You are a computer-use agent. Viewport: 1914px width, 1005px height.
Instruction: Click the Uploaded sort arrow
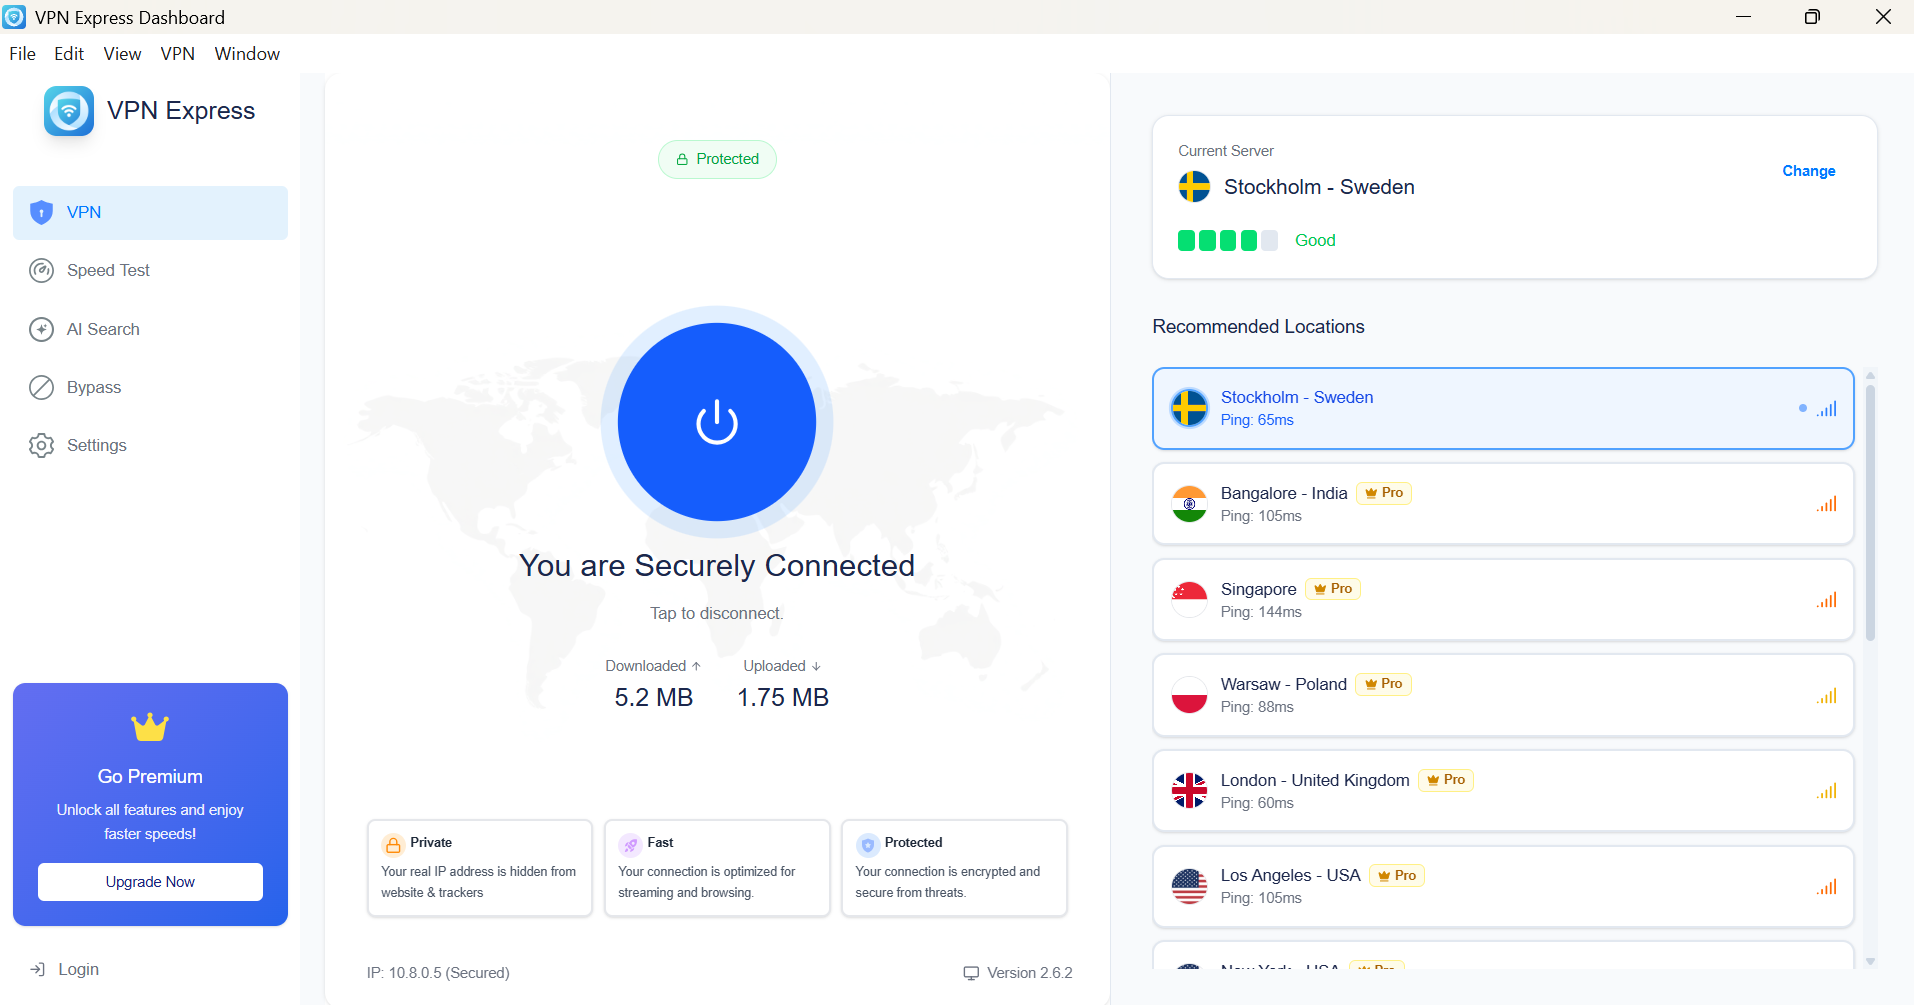tap(815, 664)
